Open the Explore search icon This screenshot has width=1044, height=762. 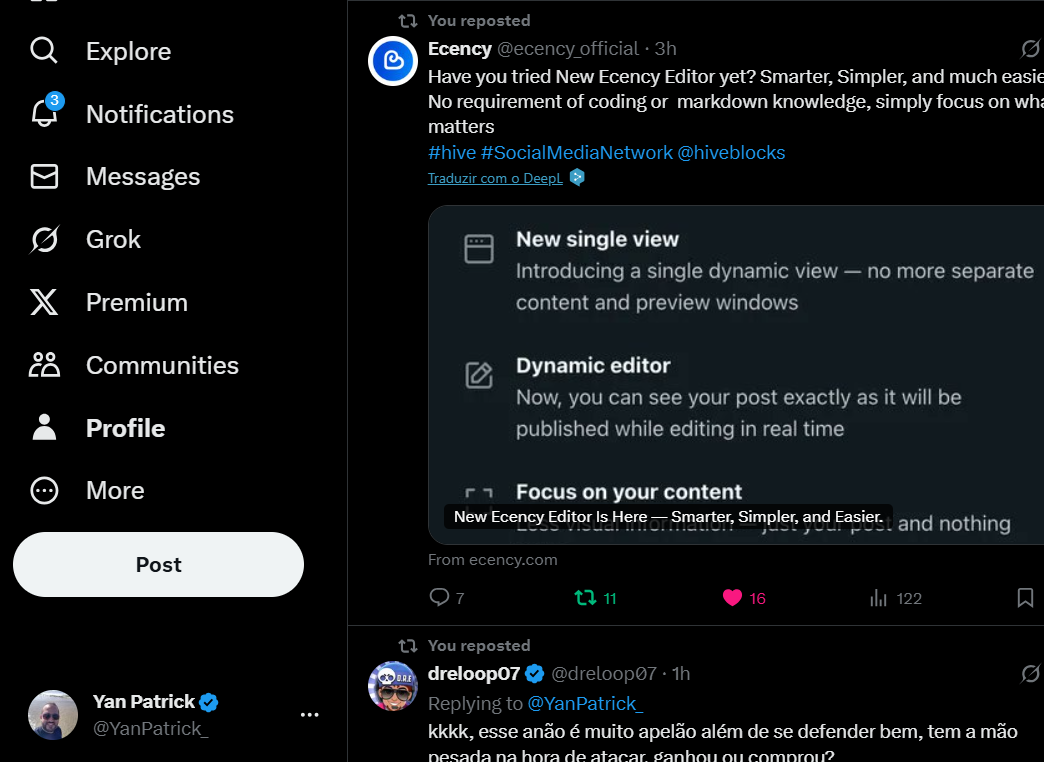[x=44, y=51]
